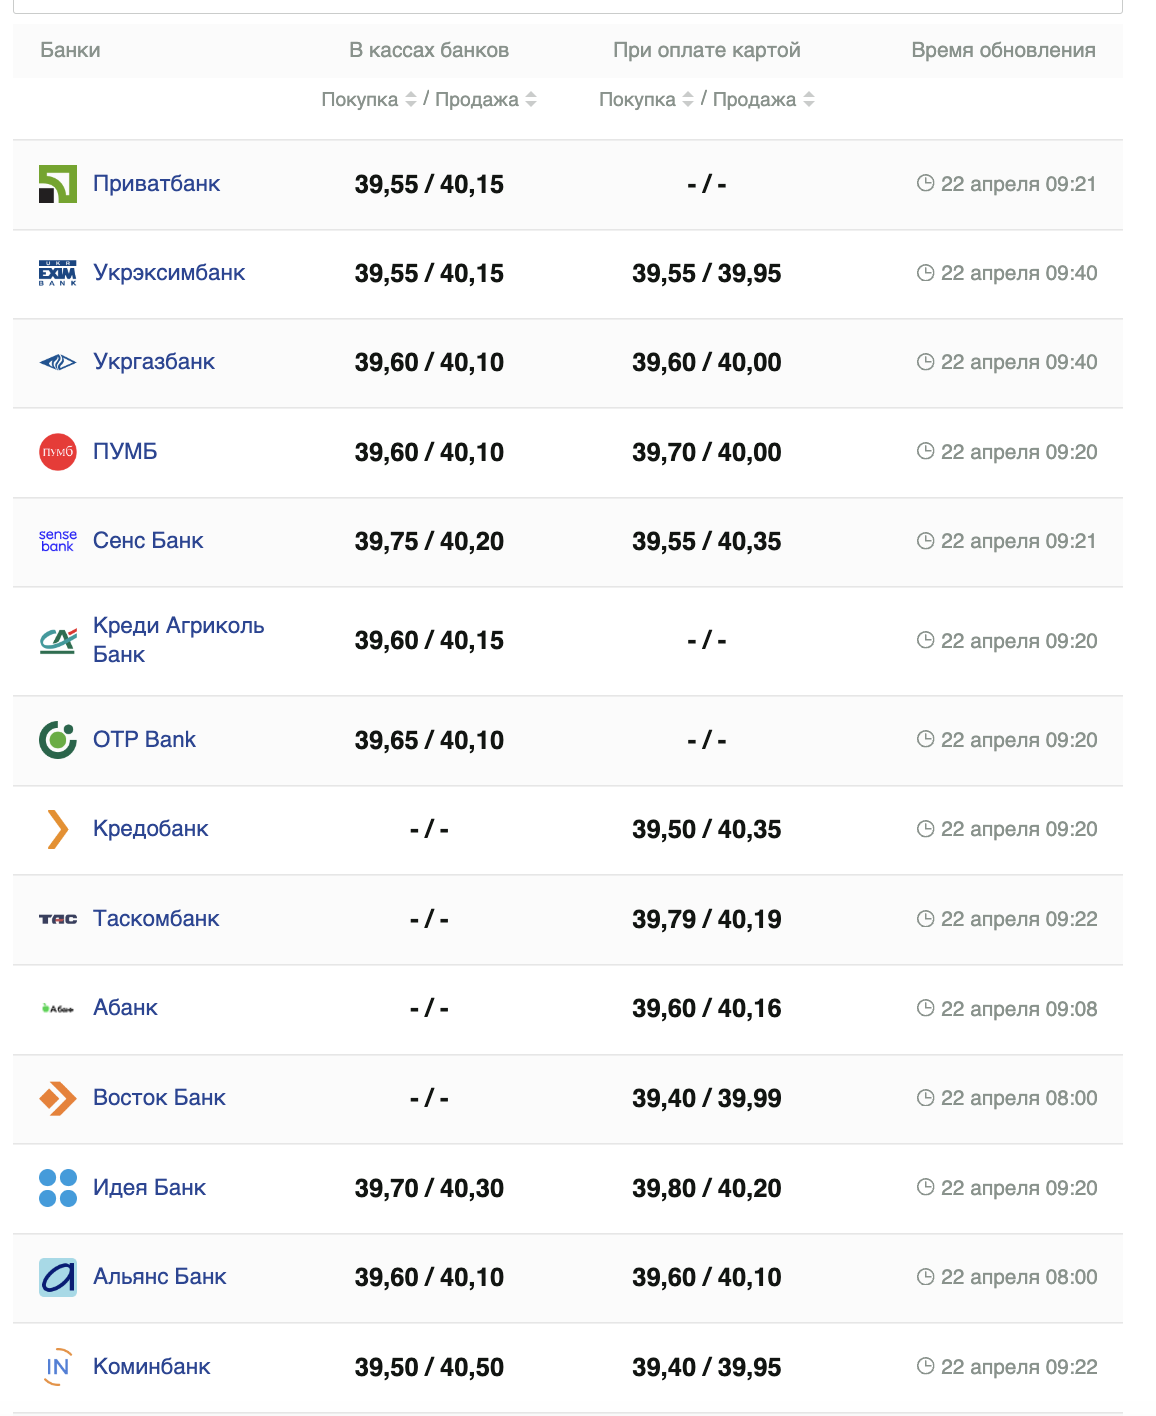Click the Privatbank green logo icon
This screenshot has height=1416, width=1156.
pos(58,184)
